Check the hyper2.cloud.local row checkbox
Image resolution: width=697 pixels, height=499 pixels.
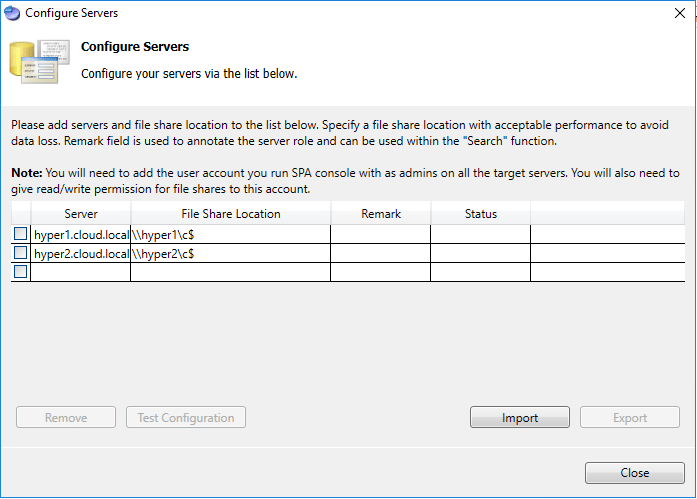[21, 253]
